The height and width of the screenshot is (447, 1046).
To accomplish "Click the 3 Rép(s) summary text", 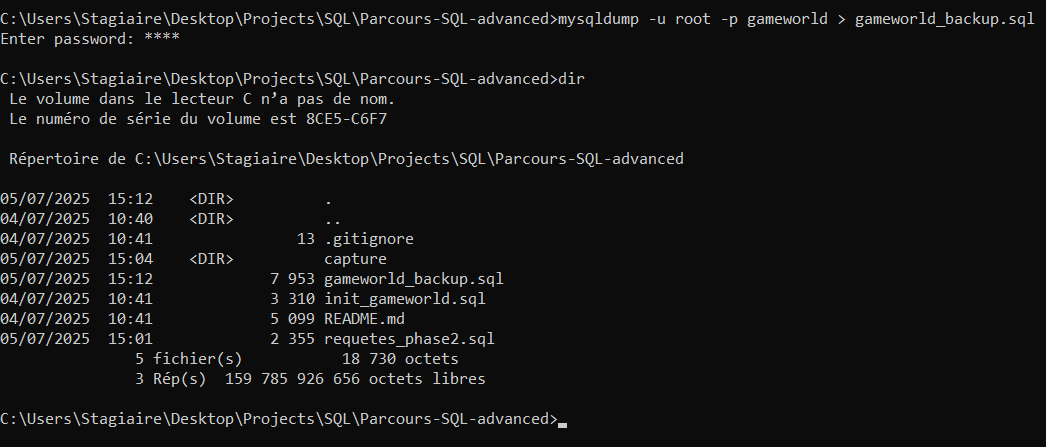I will (171, 379).
